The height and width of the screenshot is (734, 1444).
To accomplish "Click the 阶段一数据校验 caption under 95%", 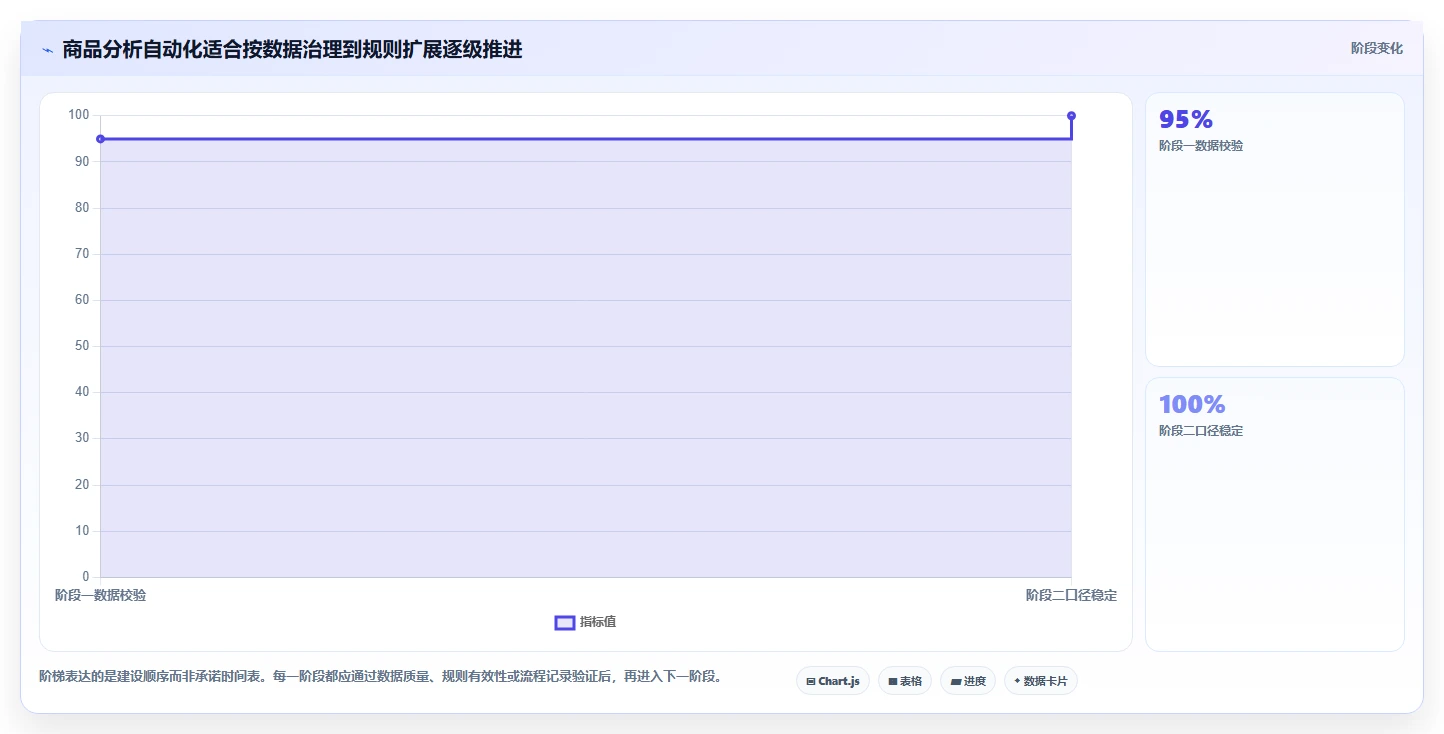I will 1201,146.
